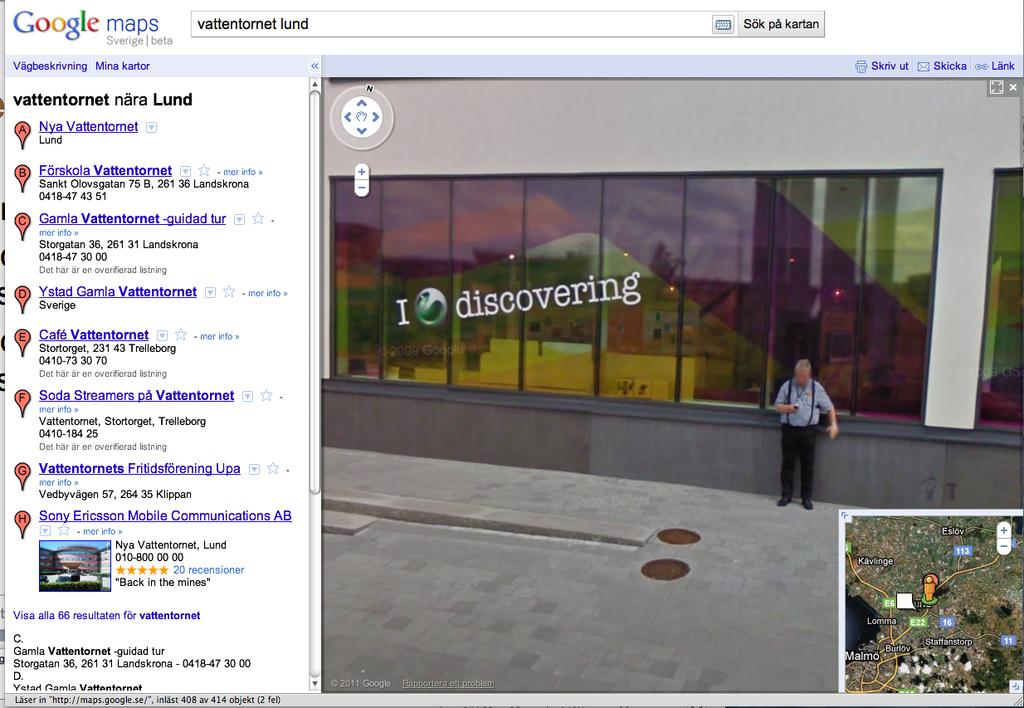The width and height of the screenshot is (1024, 708).
Task: Choose Skriv ut to print
Action: click(889, 66)
